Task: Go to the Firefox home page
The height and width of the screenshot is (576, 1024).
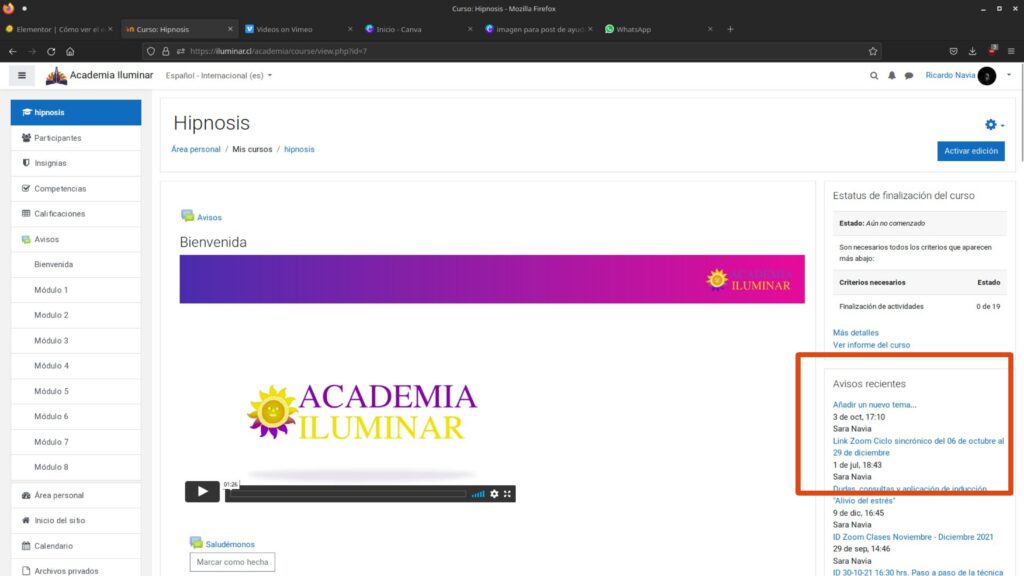Action: click(x=70, y=51)
